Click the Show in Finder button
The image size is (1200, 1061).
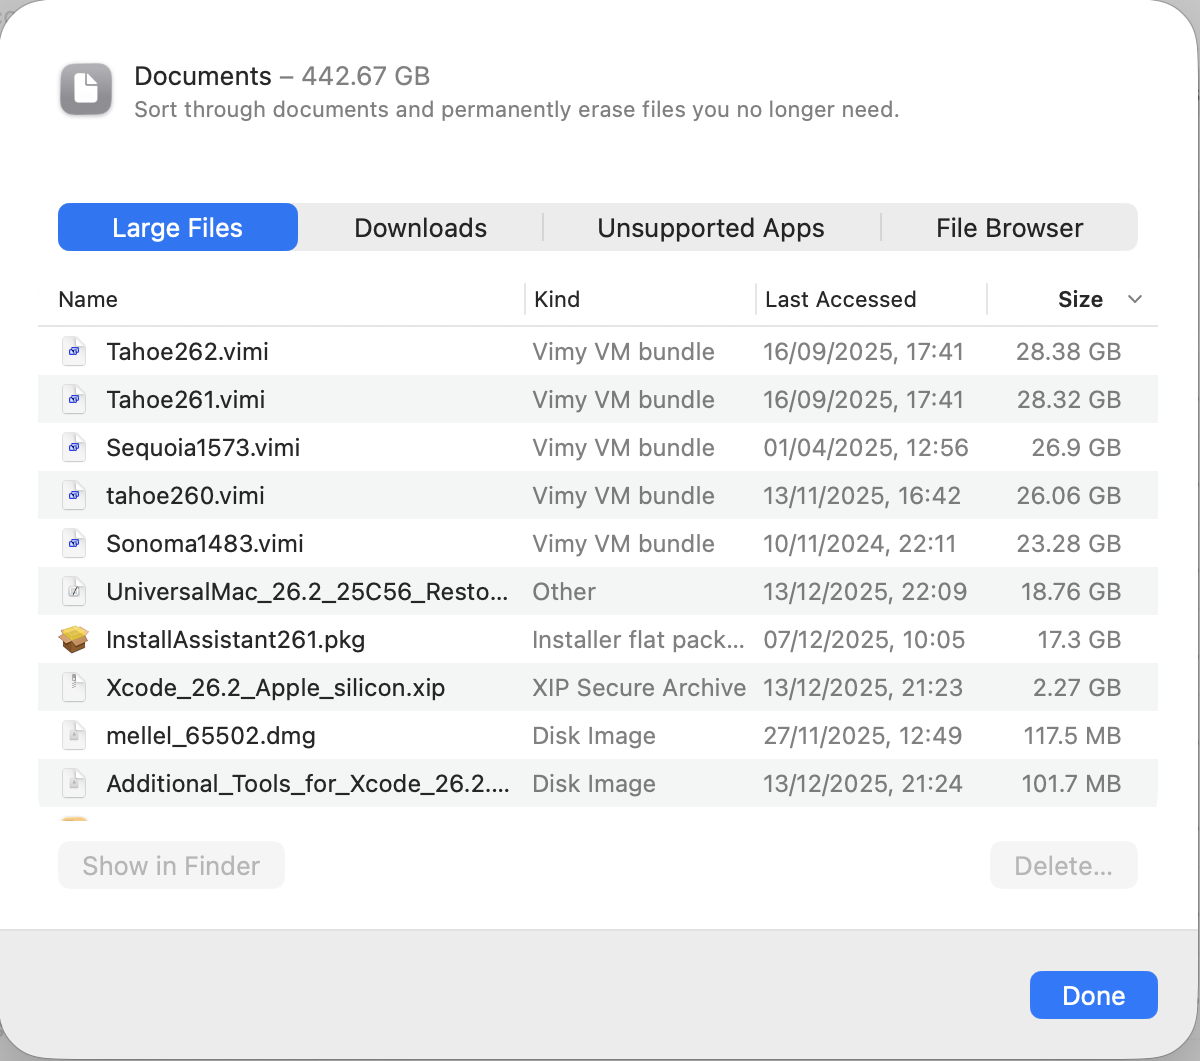tap(171, 866)
